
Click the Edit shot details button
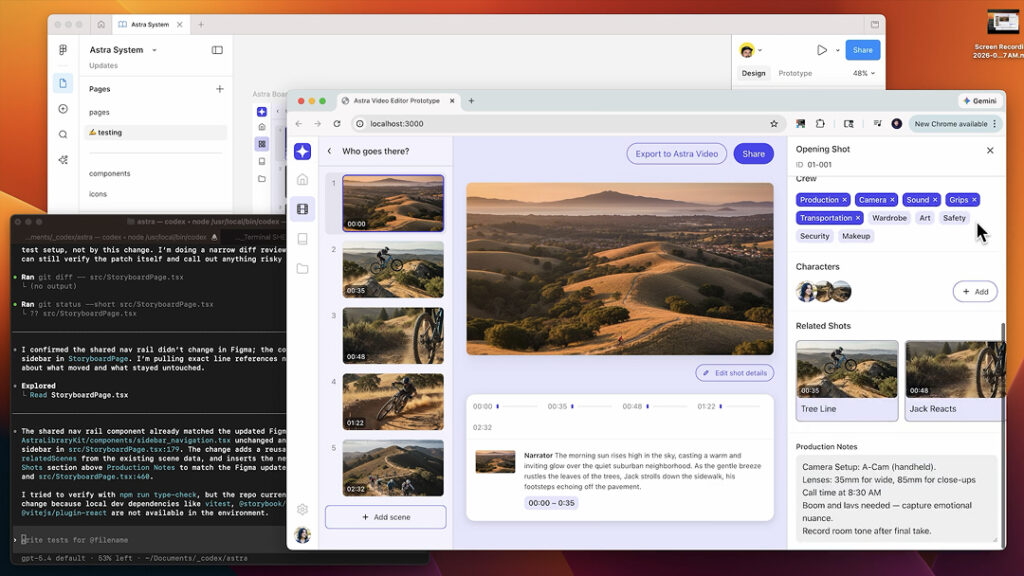tap(734, 373)
